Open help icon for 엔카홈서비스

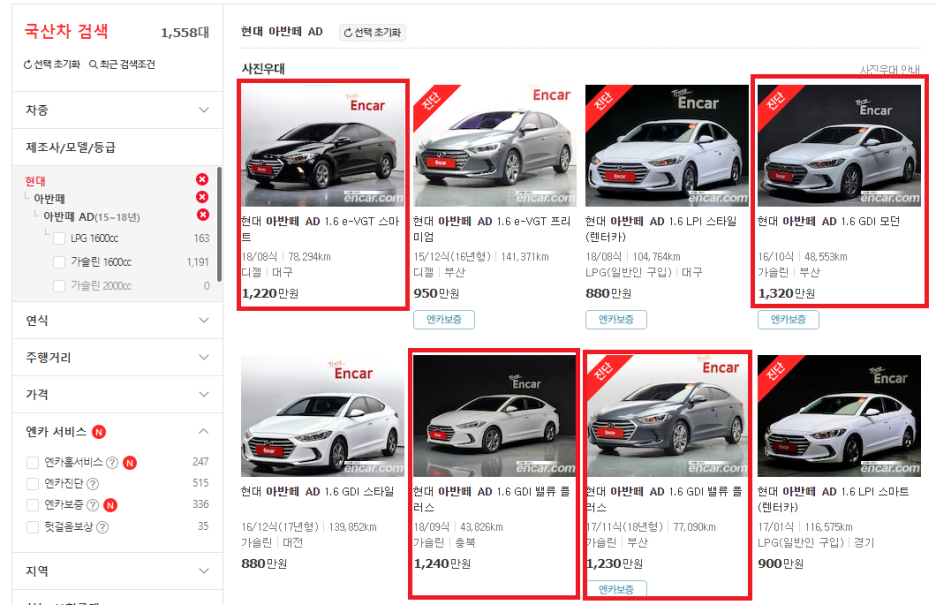[112, 462]
